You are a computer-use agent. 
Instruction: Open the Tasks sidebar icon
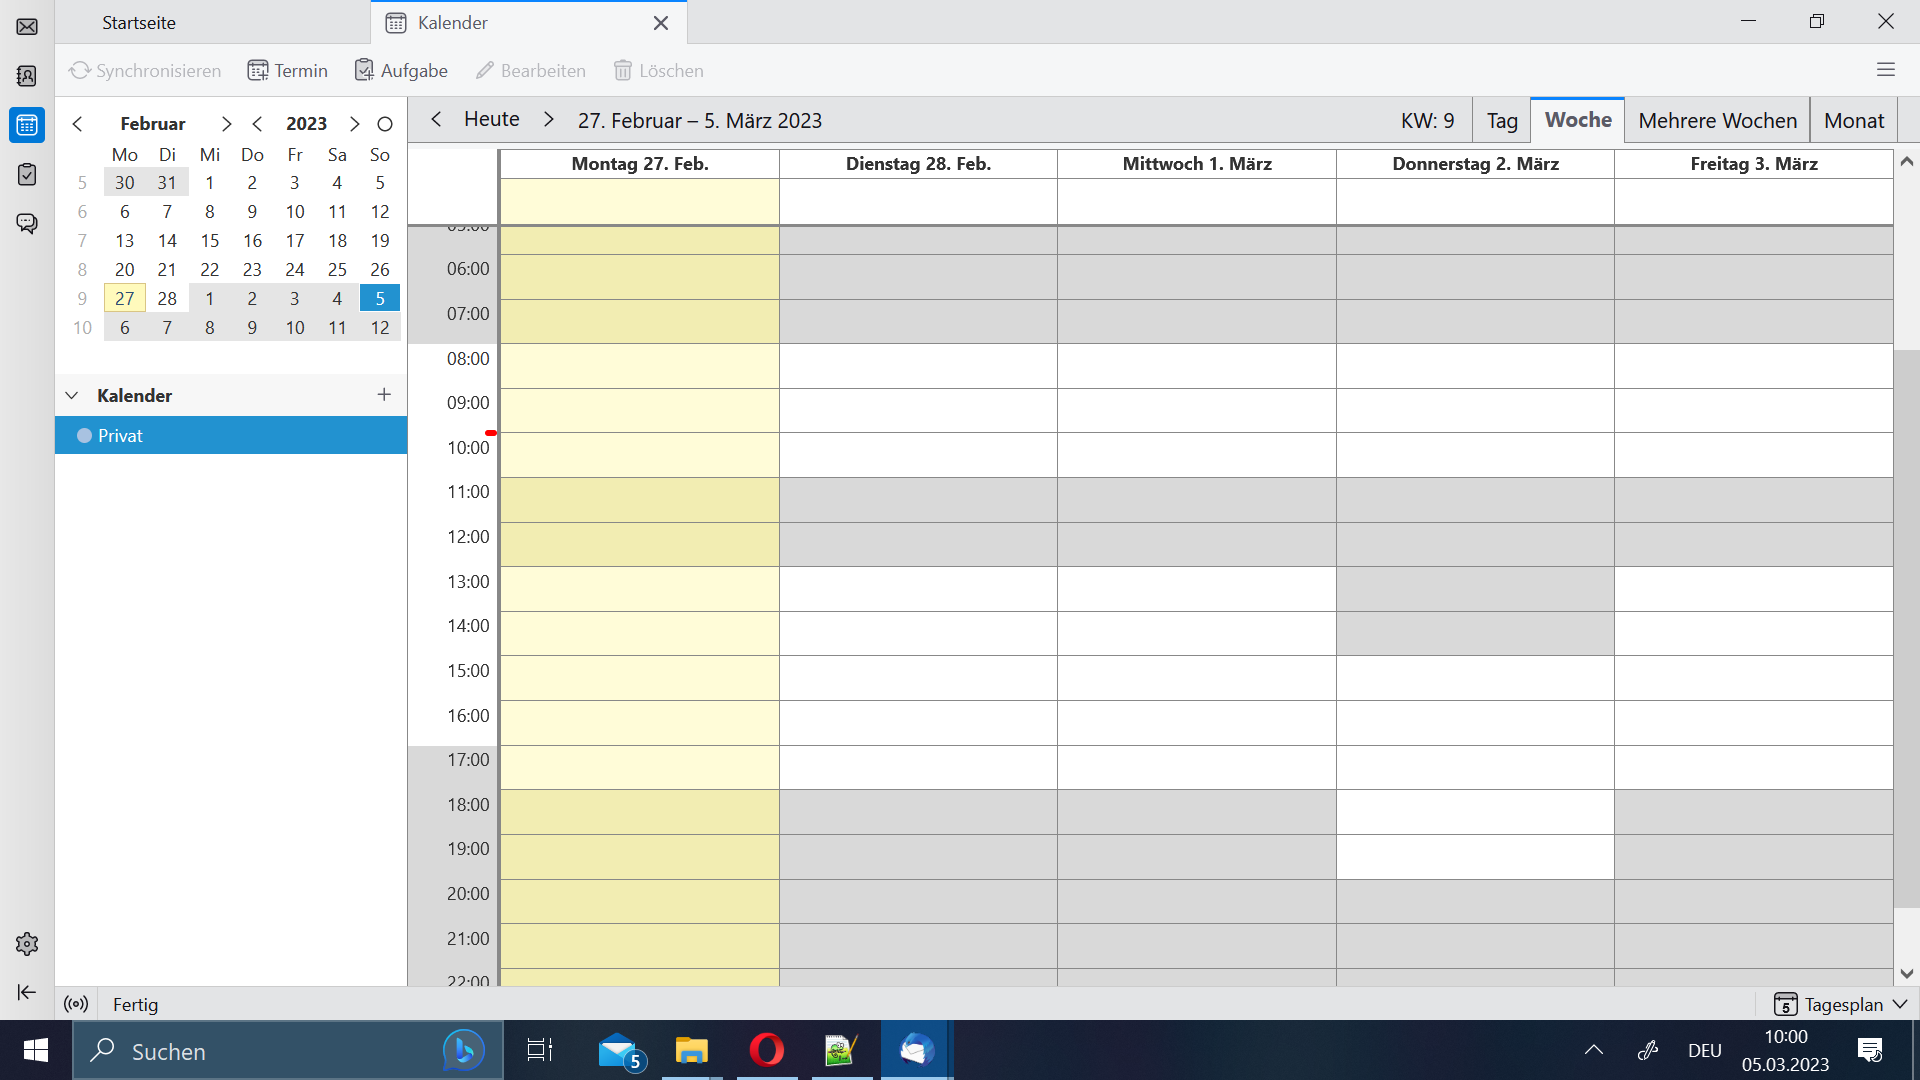click(27, 174)
